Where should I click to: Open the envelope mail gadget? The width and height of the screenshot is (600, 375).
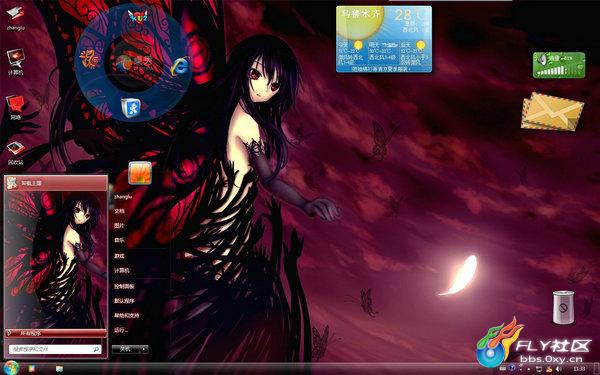(x=552, y=111)
